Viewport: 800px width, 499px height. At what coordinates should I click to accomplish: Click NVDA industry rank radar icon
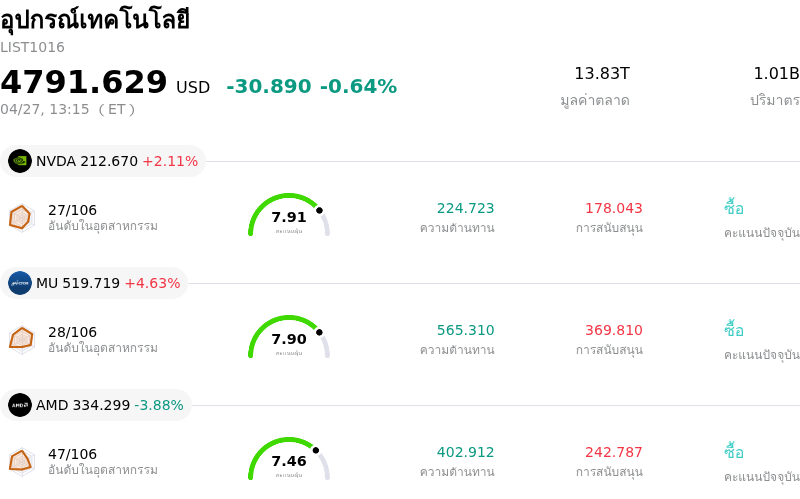coord(21,217)
